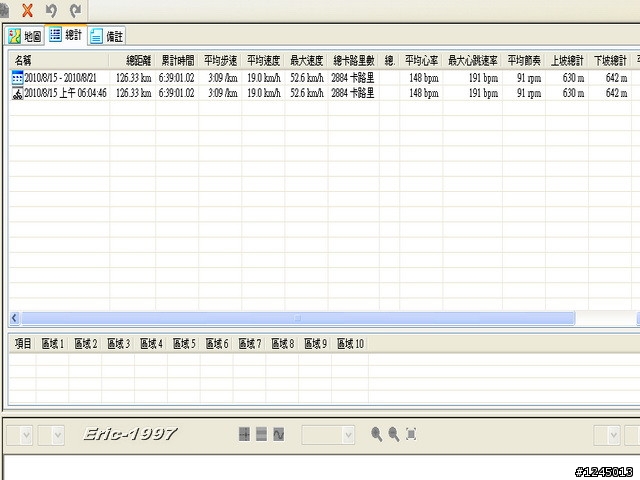Click the 名稱 column header
640x480 pixels.
coord(59,61)
